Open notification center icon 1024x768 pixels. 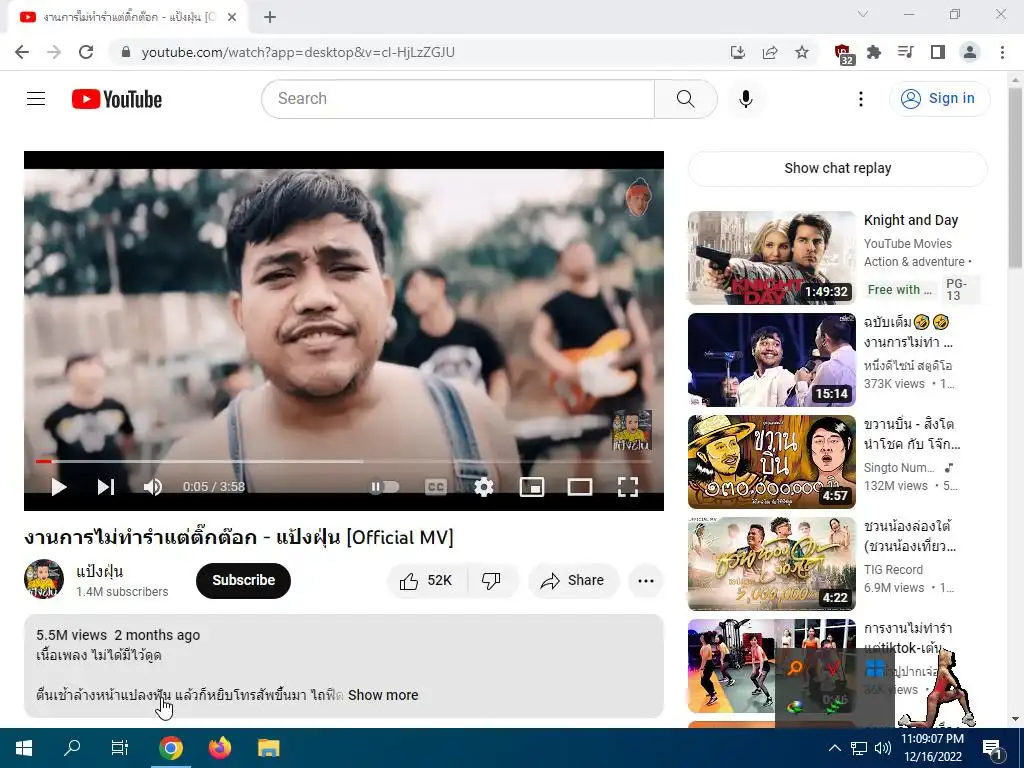[992, 749]
